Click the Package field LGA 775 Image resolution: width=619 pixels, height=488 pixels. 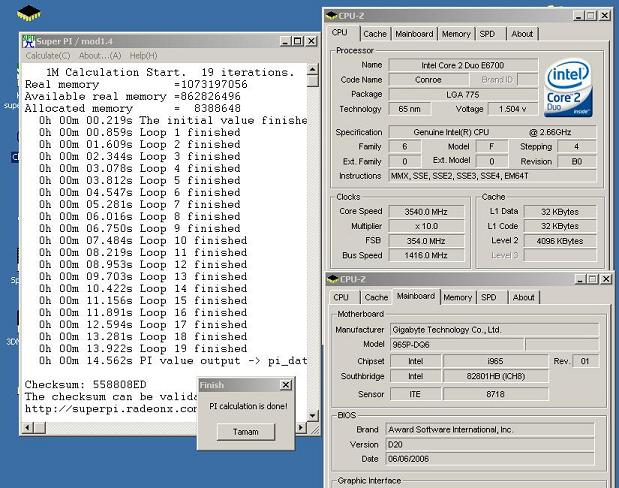(x=463, y=95)
